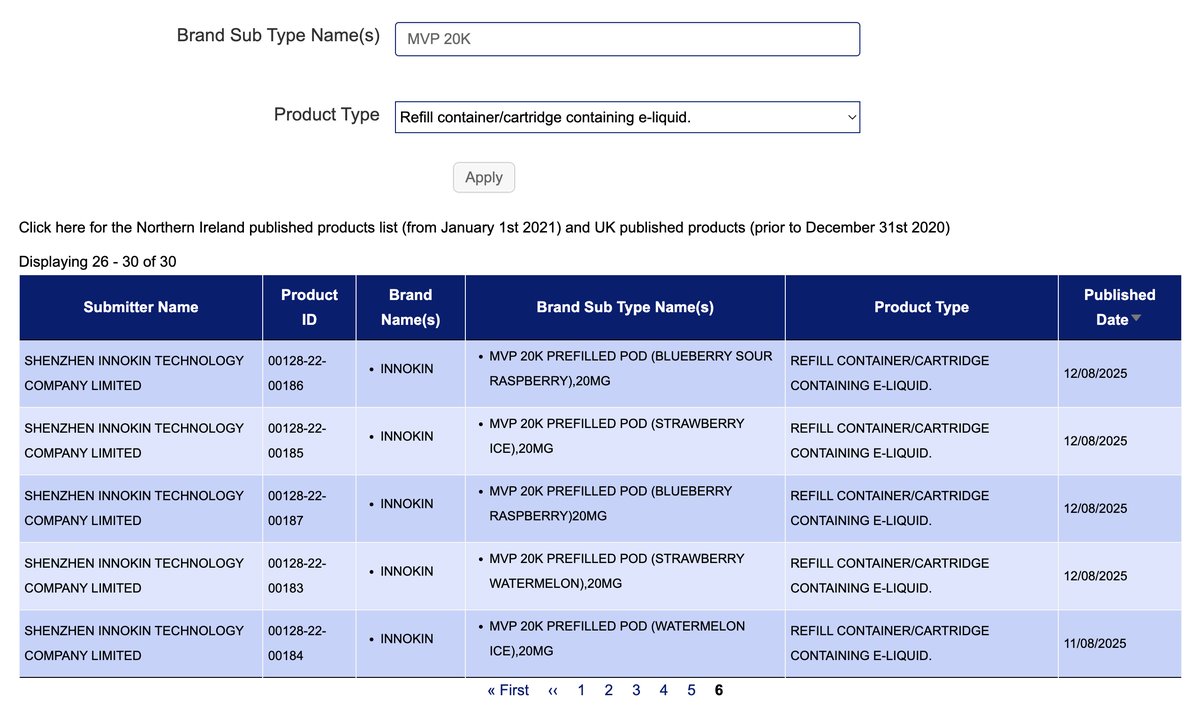Click INNOKIN brand in Strawberry Ice row
1200x706 pixels.
(407, 436)
